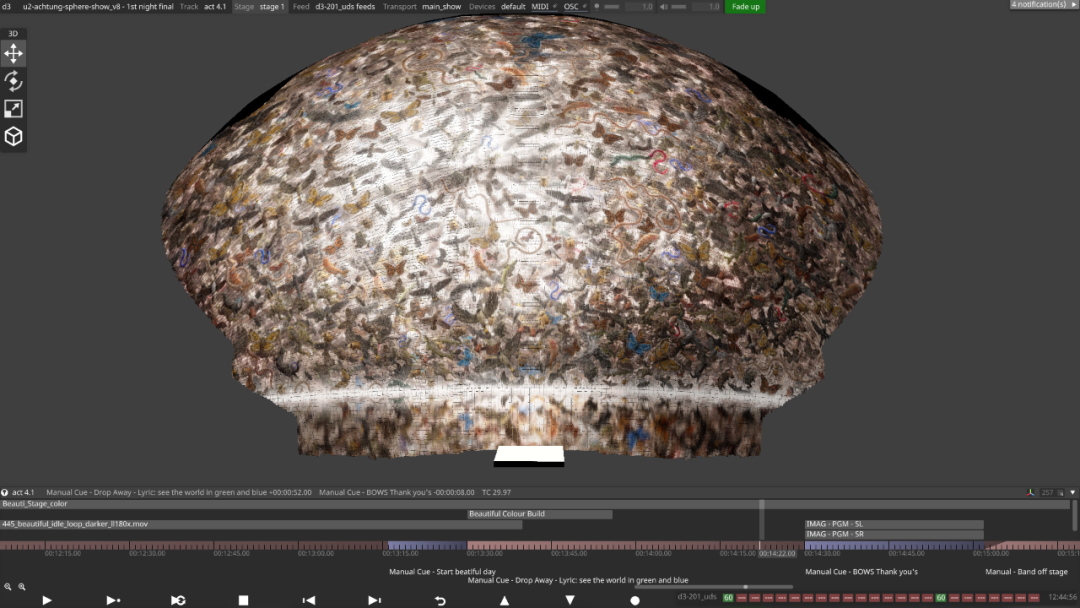1080x608 pixels.
Task: Click the act 4.1 track info icon
Action: tap(5, 492)
